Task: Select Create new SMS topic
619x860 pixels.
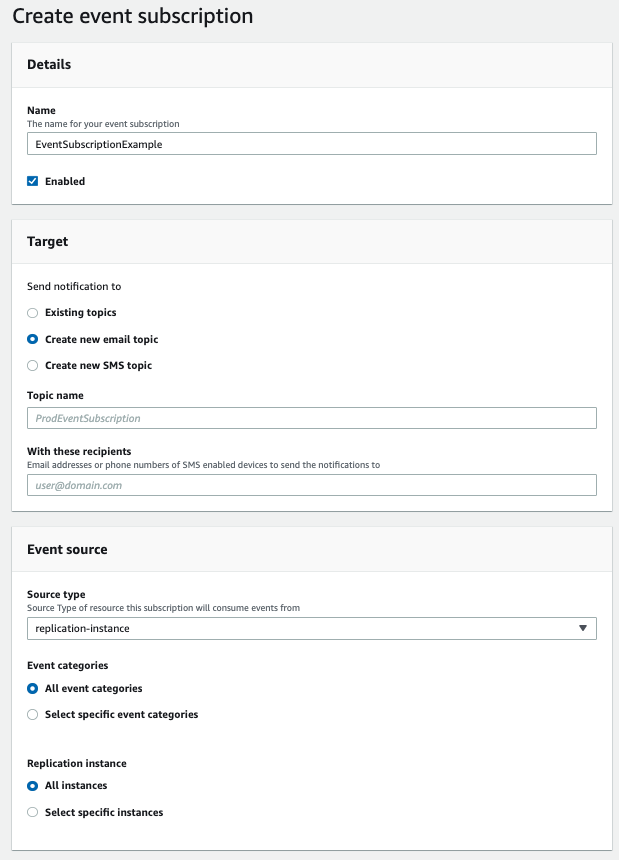Action: click(x=32, y=365)
